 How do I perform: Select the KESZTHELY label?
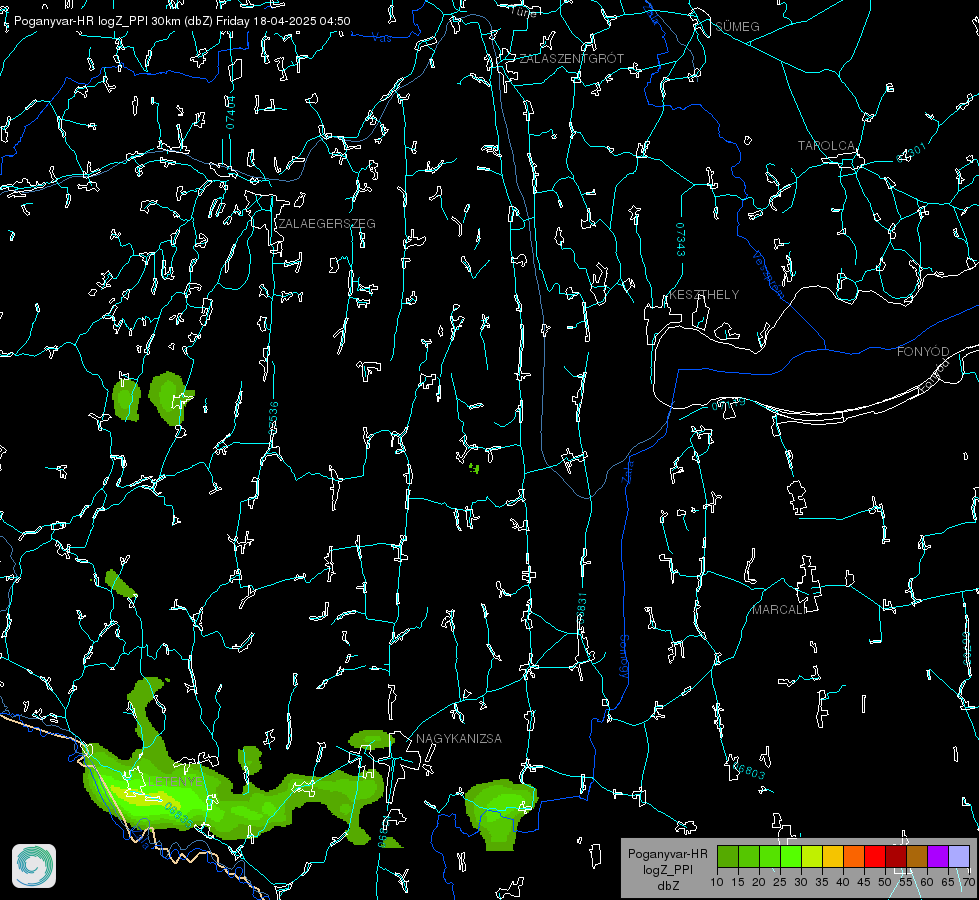(704, 294)
